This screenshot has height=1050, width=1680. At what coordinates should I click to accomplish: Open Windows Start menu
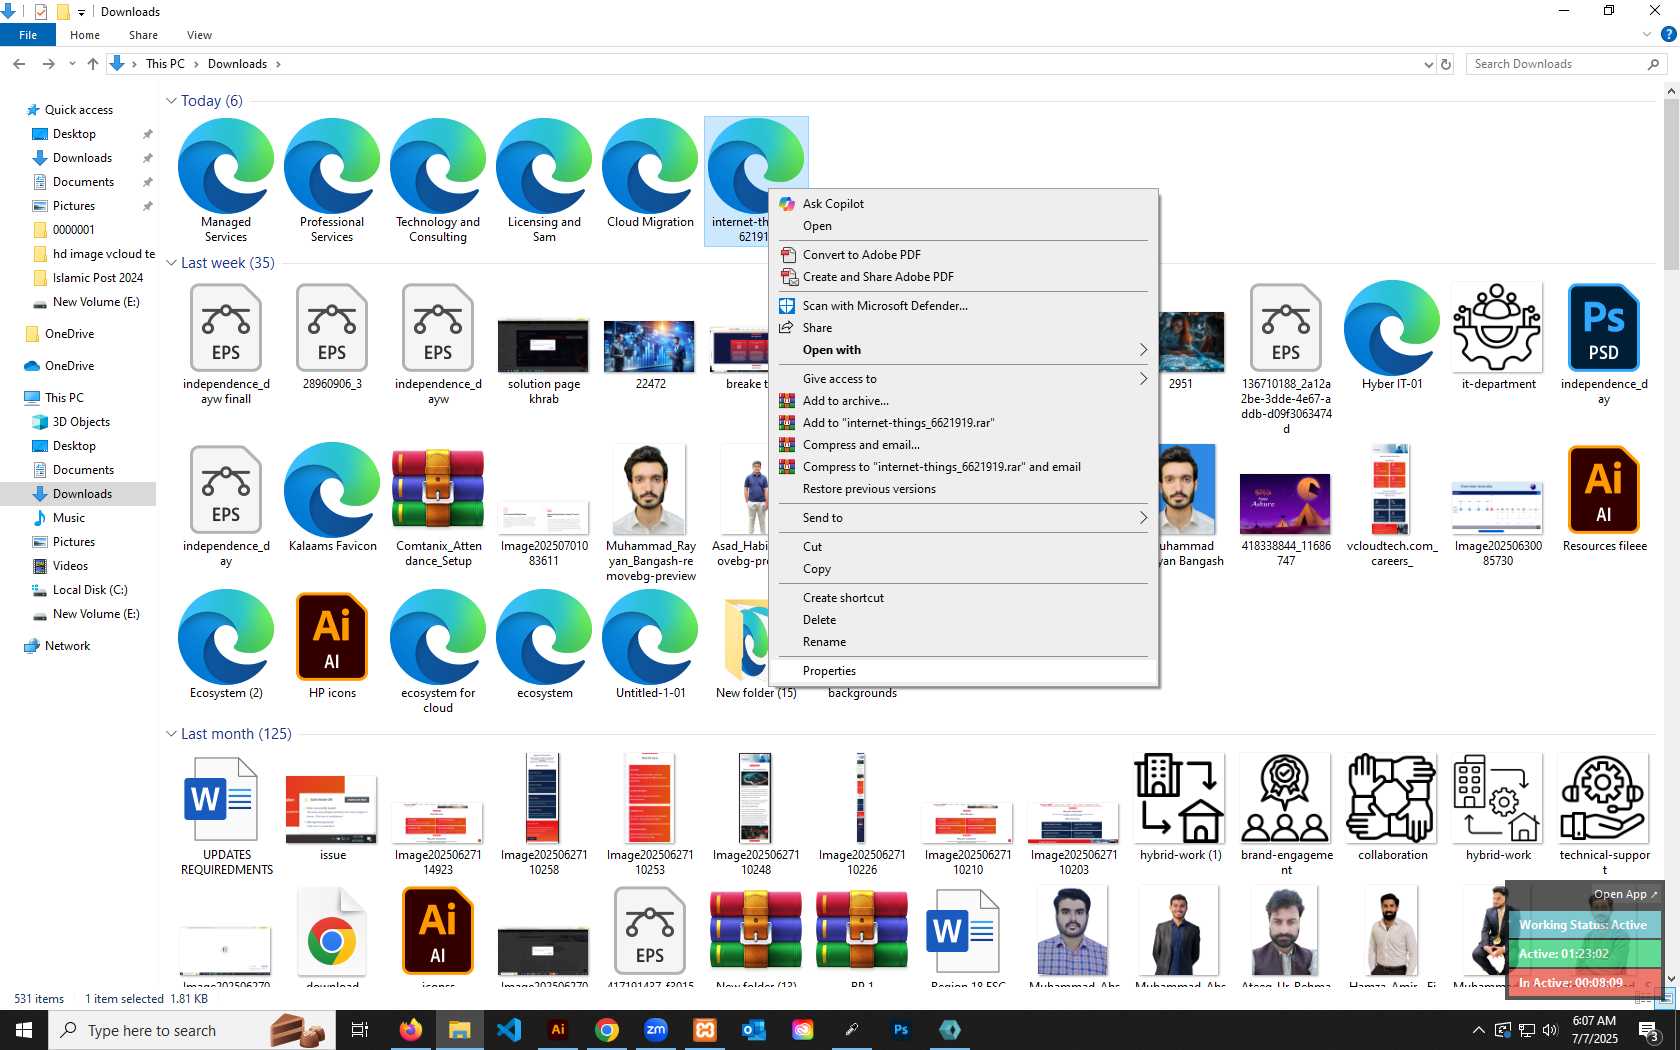click(24, 1030)
